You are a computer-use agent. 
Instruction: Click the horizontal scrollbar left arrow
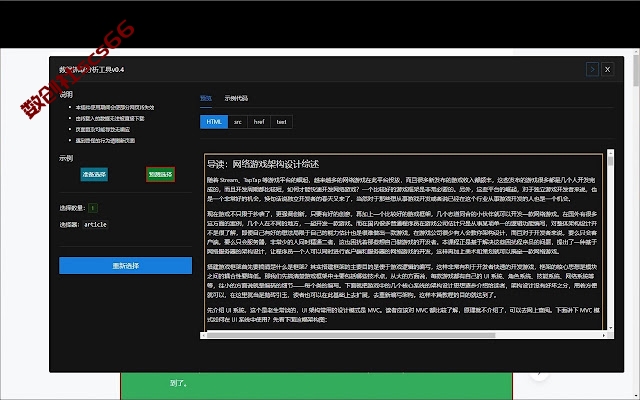click(x=203, y=335)
